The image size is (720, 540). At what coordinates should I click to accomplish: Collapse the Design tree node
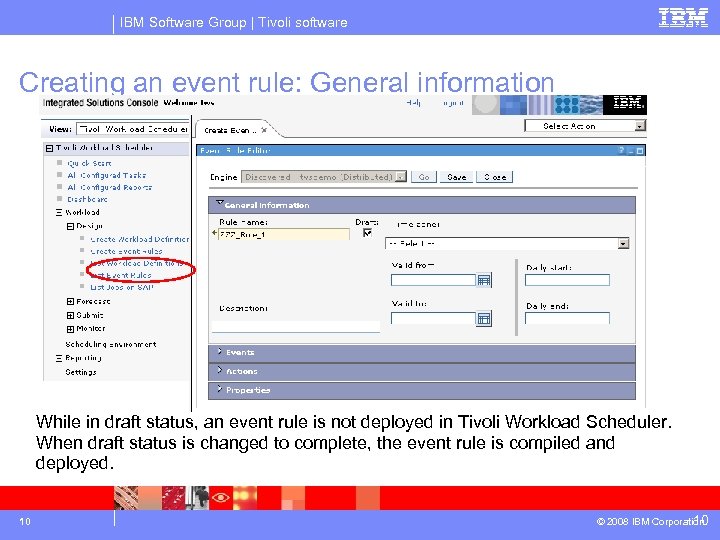pos(70,226)
